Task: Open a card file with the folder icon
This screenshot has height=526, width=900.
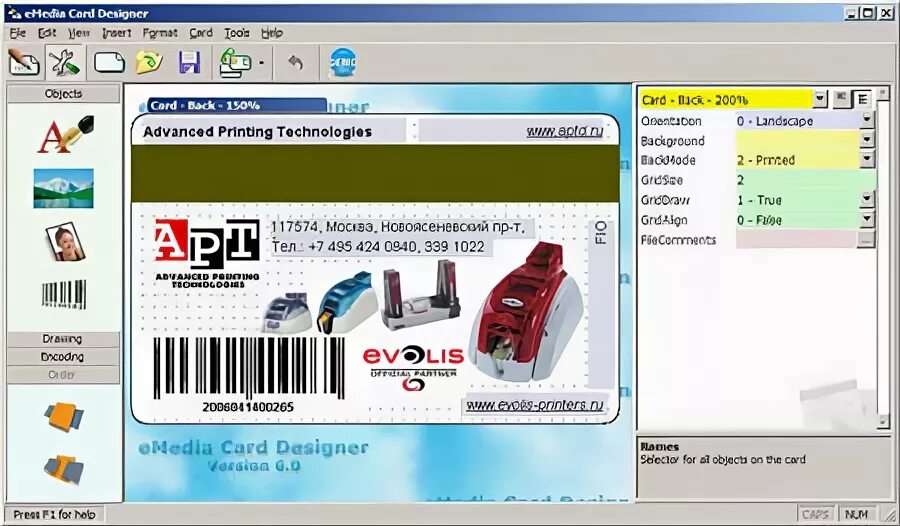Action: [x=149, y=62]
